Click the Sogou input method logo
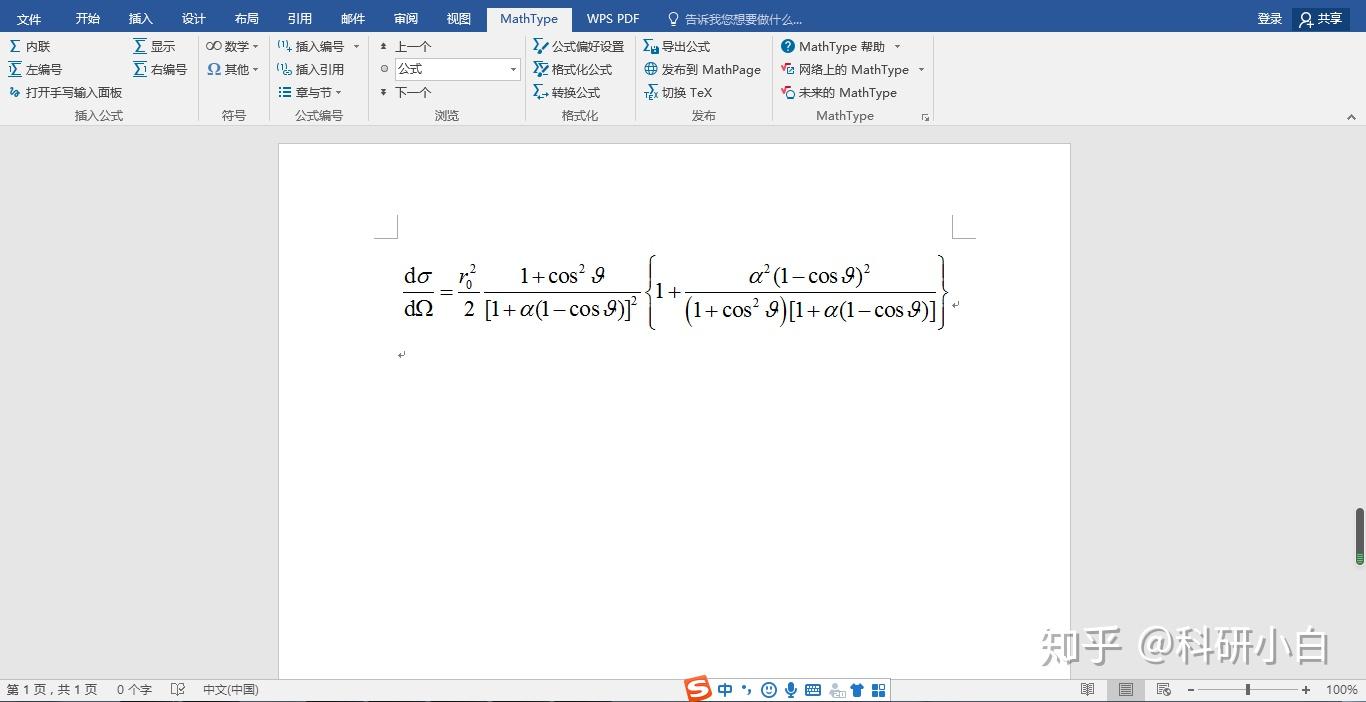The height and width of the screenshot is (702, 1366). [697, 689]
